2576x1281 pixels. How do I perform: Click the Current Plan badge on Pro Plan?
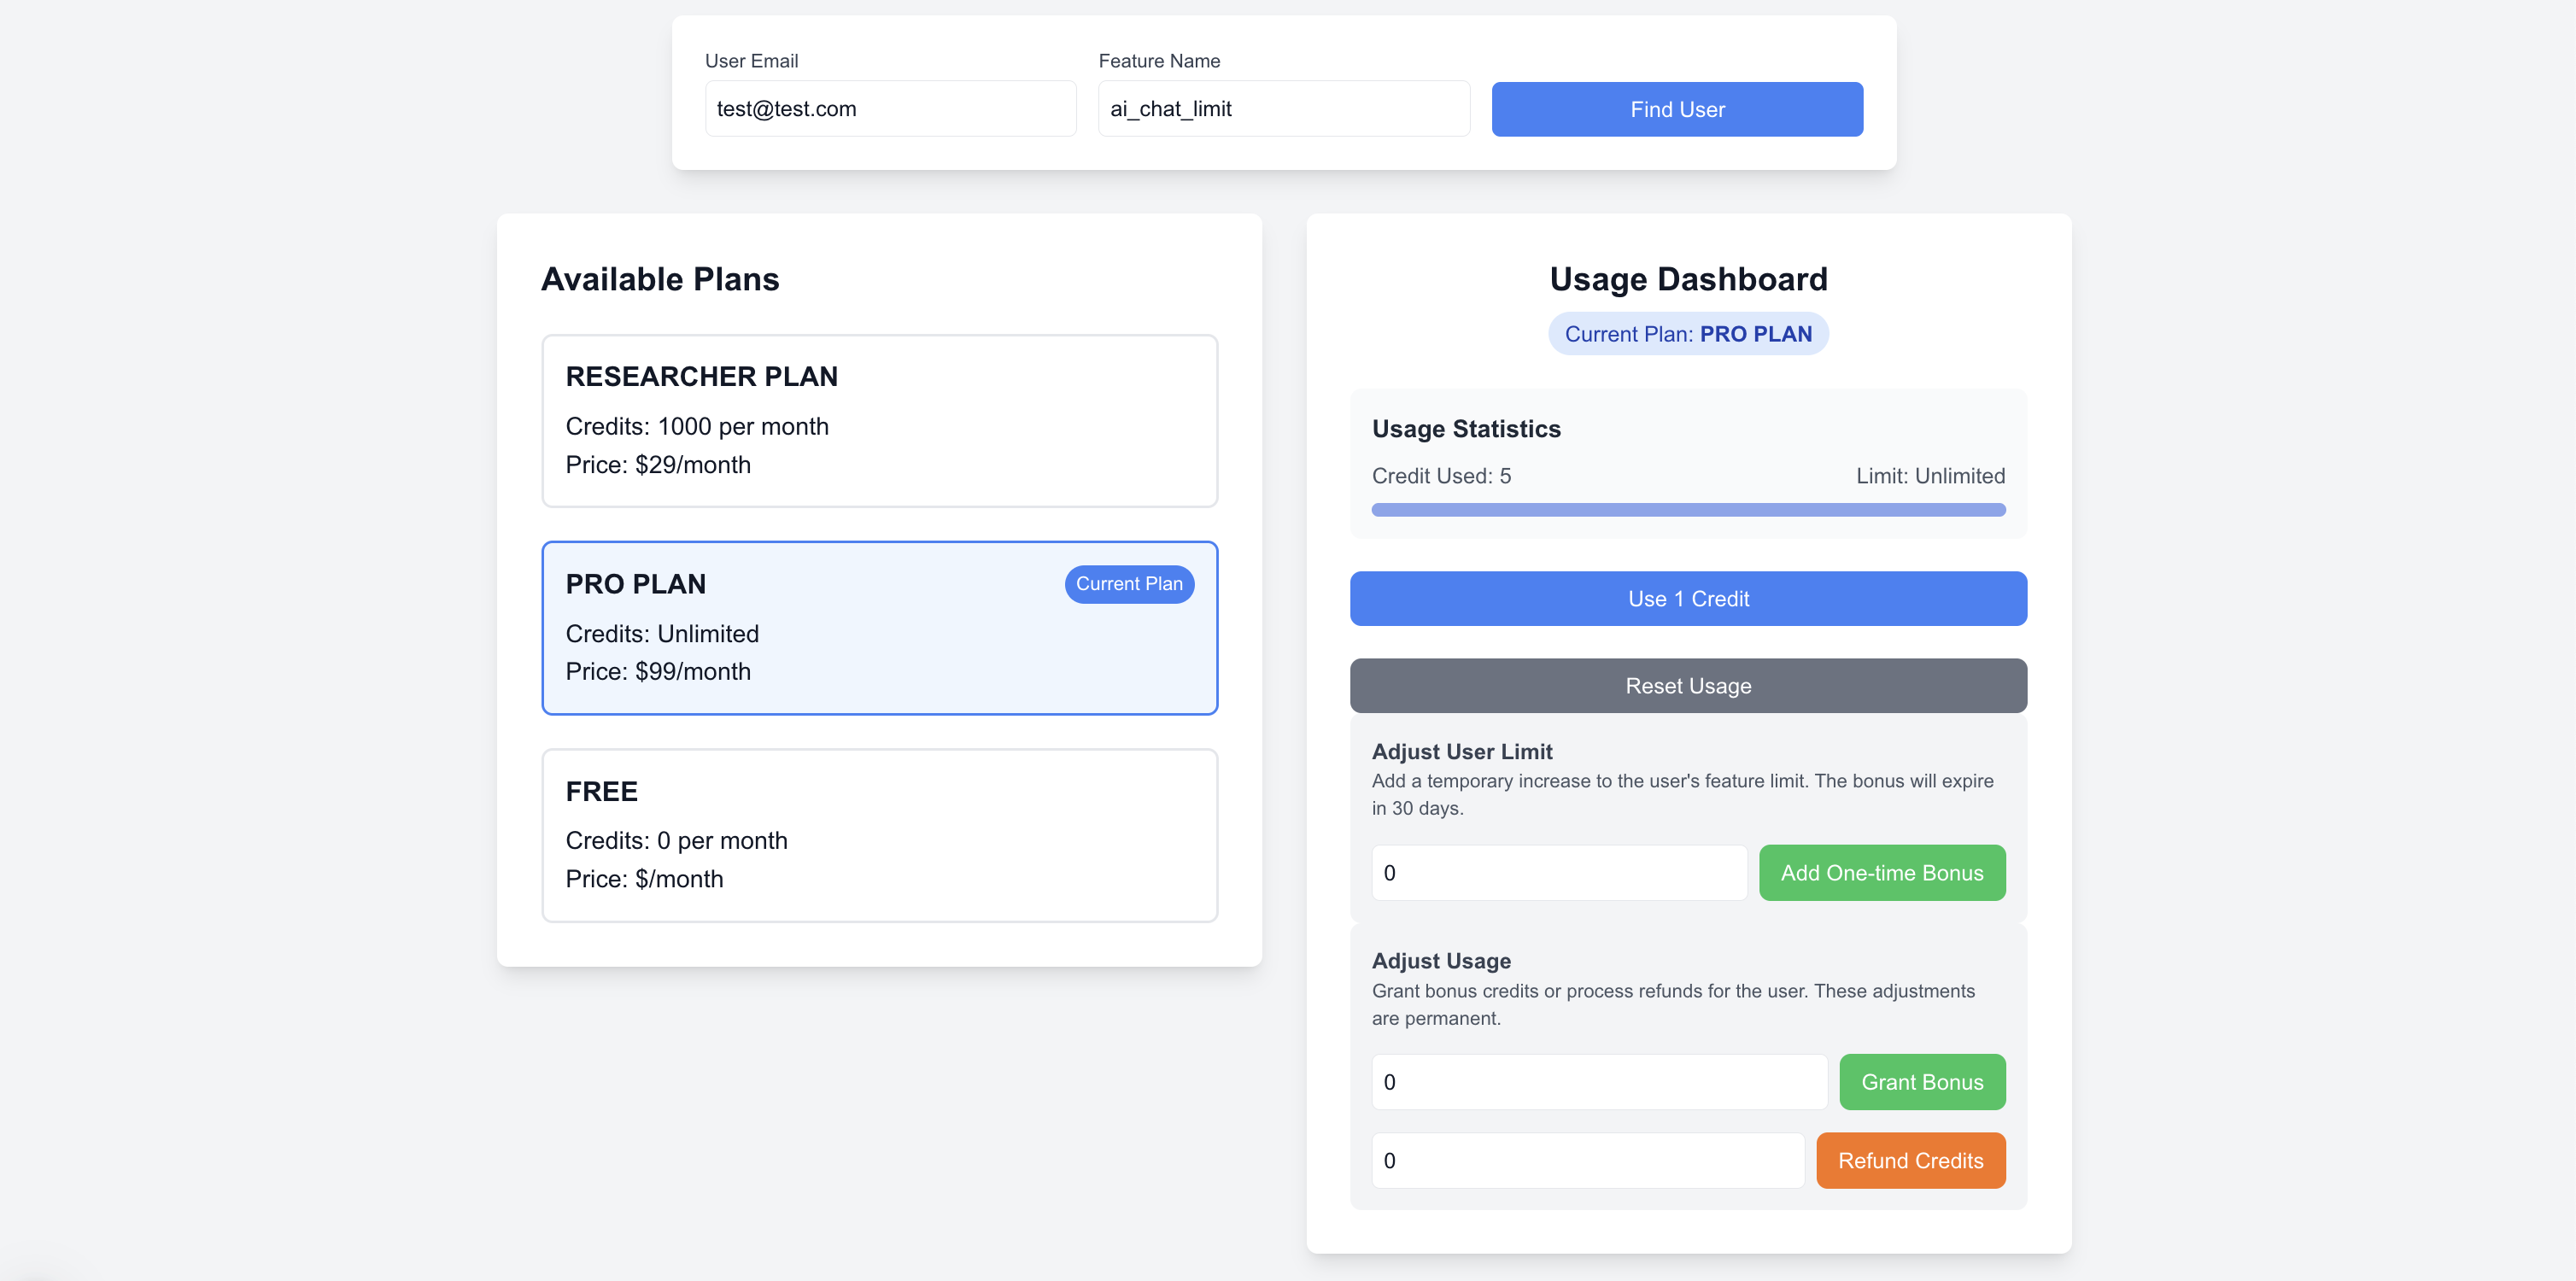[1128, 584]
